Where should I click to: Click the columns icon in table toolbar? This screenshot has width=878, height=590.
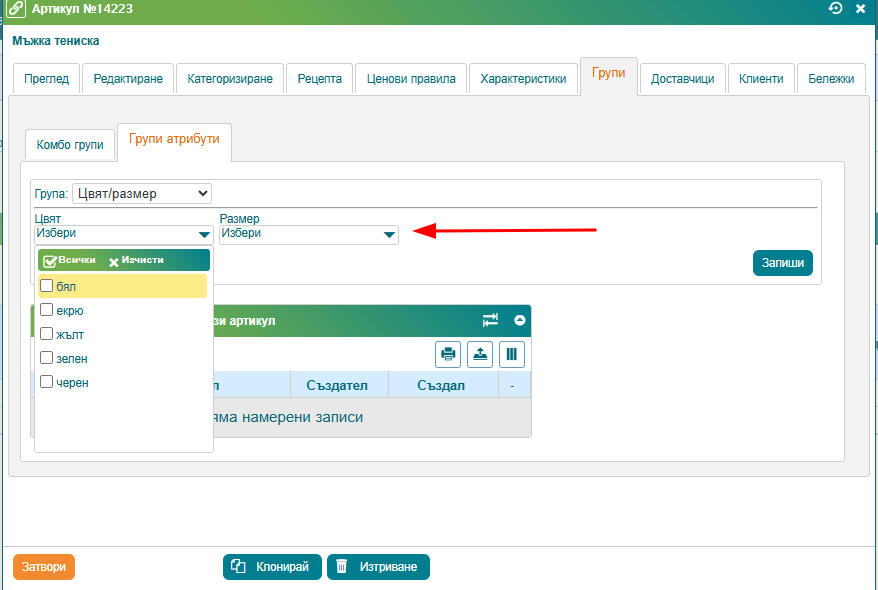pos(512,354)
